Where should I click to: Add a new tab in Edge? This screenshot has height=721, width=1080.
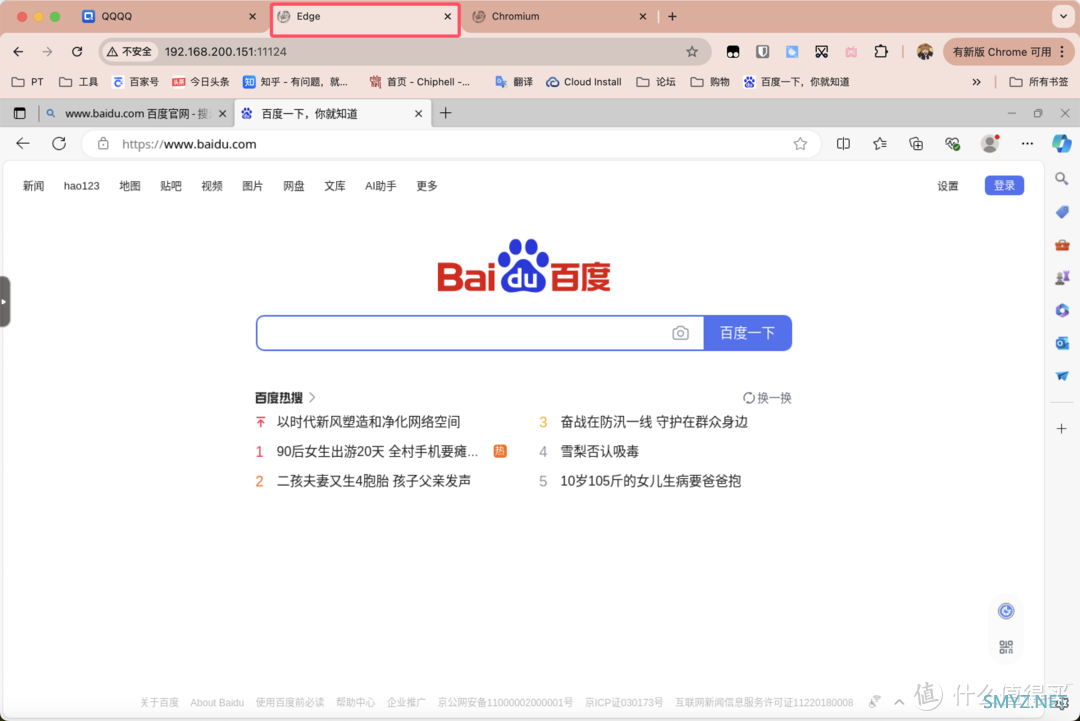[x=446, y=113]
